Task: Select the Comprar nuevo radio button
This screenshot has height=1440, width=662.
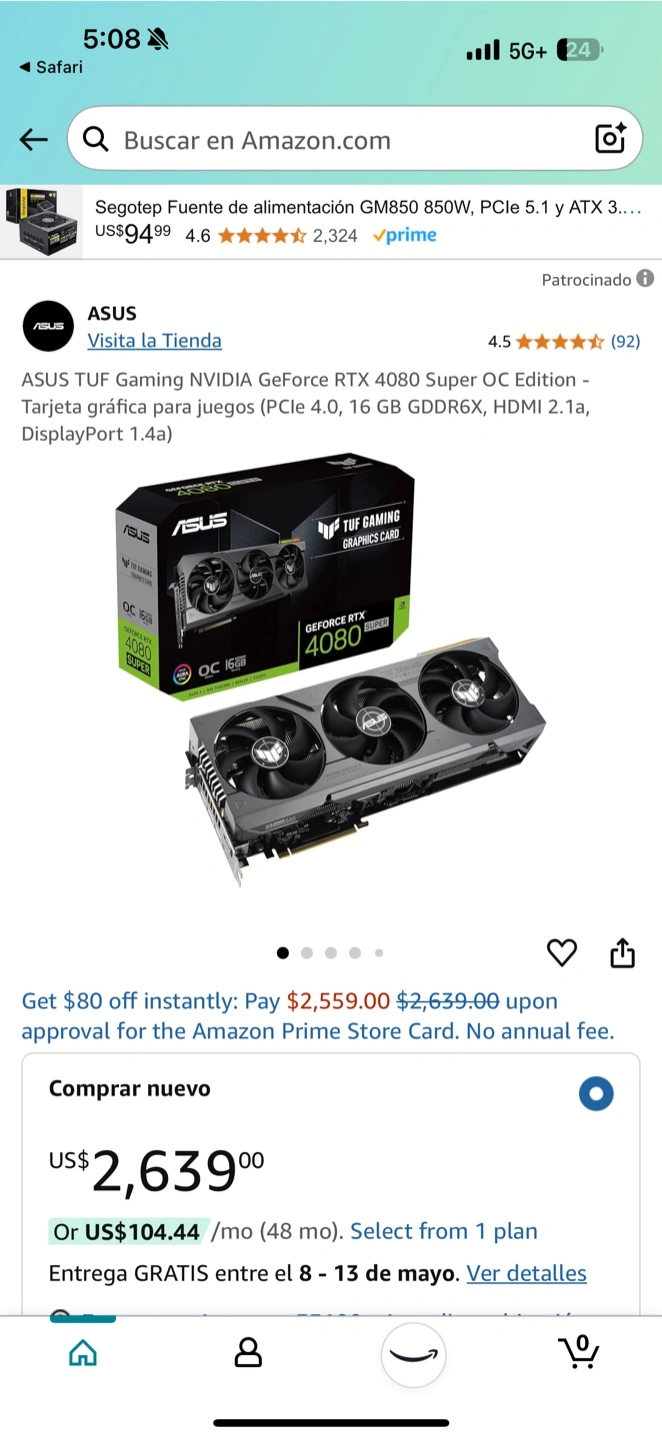Action: pyautogui.click(x=596, y=1094)
